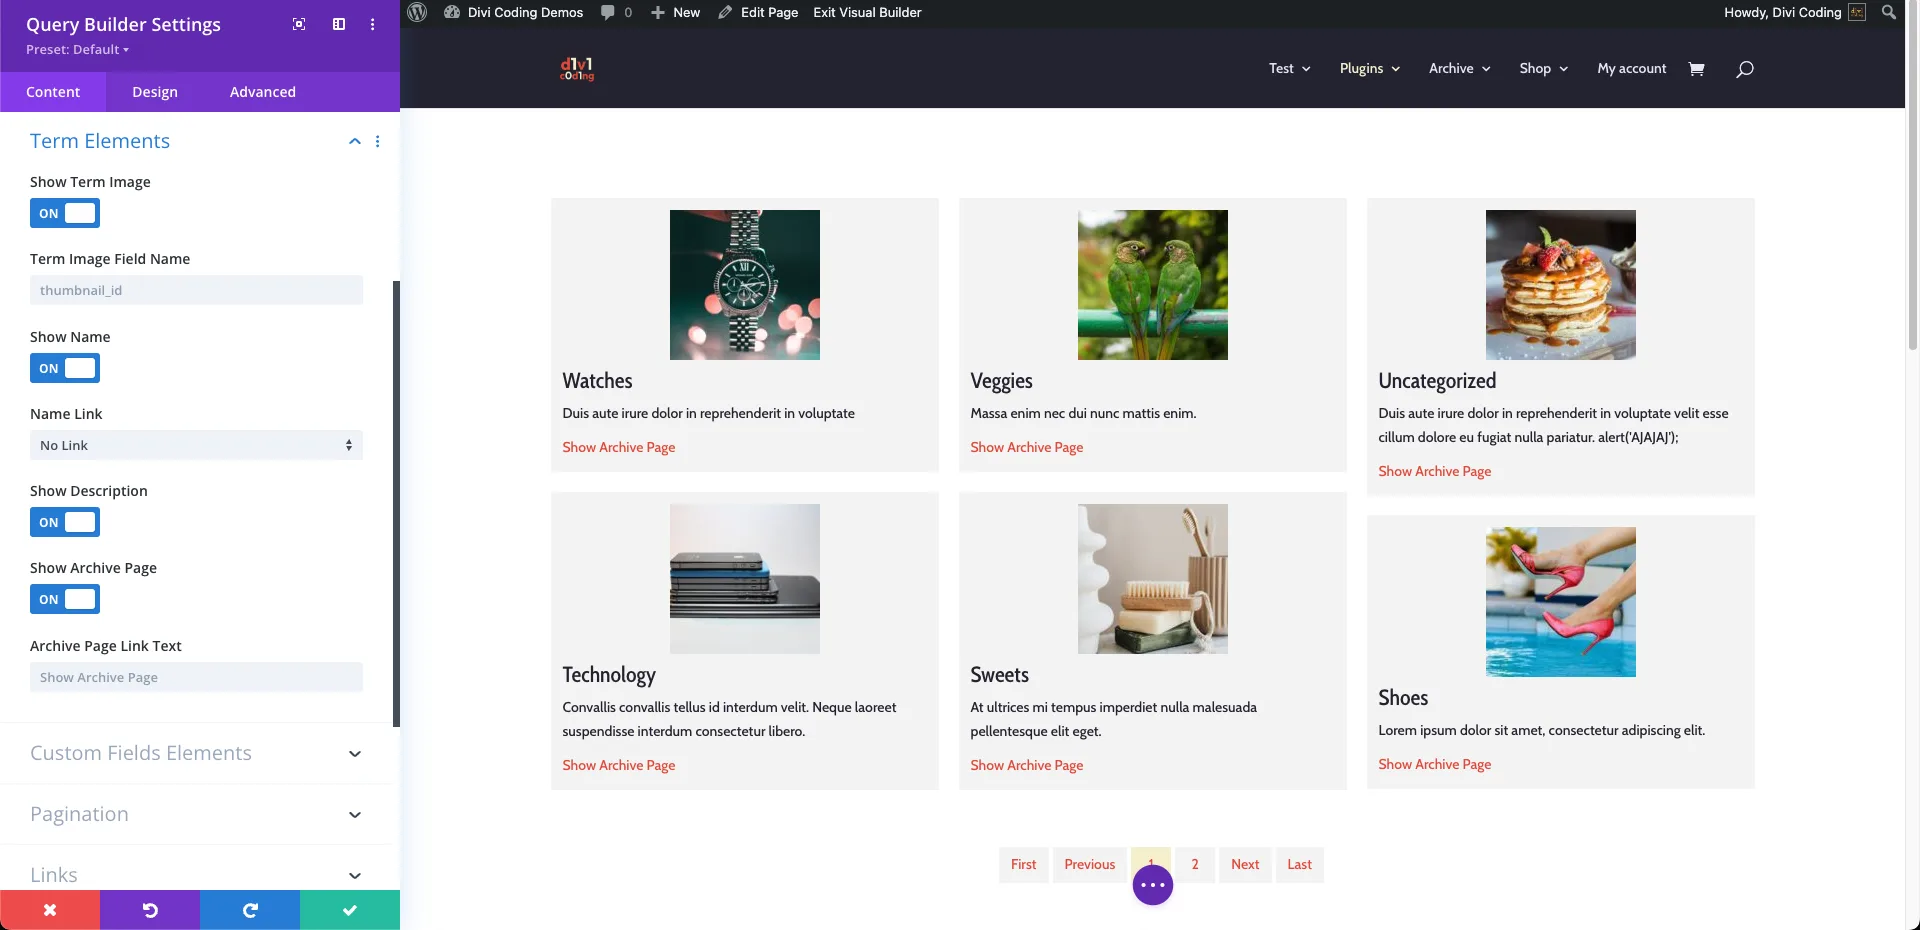Open the settings header three-dot menu
This screenshot has height=930, width=1920.
click(x=373, y=24)
